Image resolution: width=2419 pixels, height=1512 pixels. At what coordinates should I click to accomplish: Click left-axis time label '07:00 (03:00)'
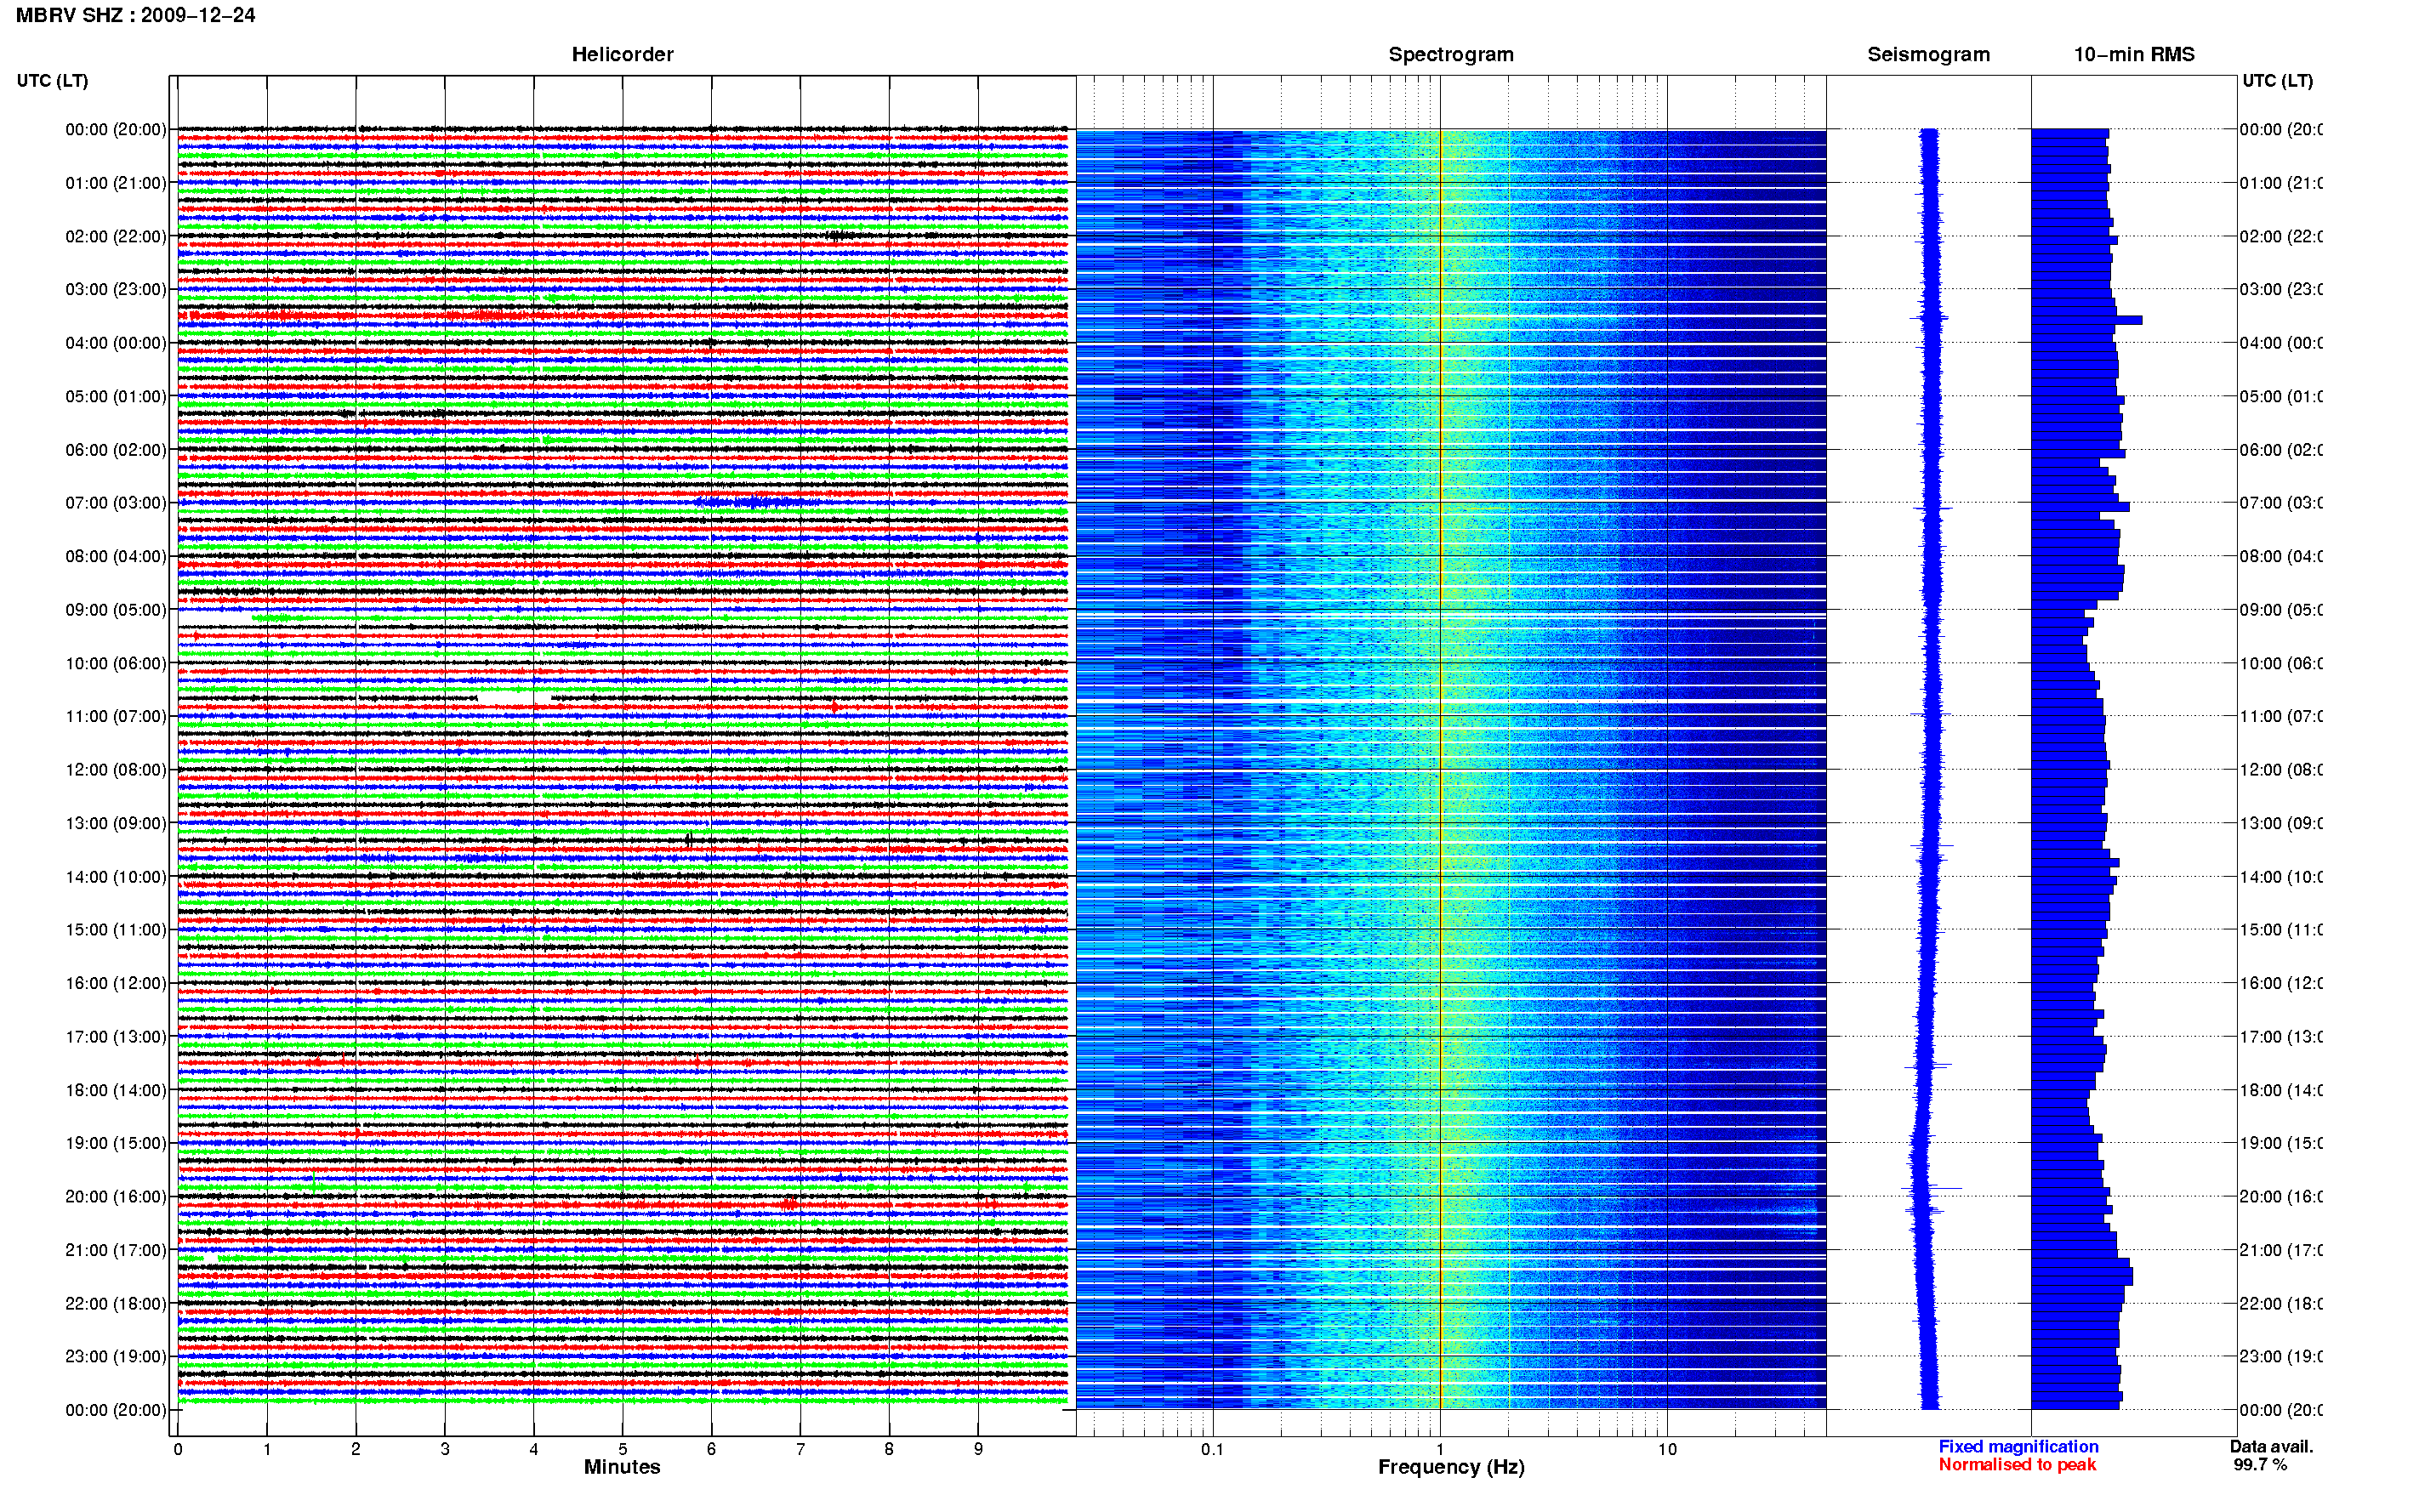coord(116,502)
